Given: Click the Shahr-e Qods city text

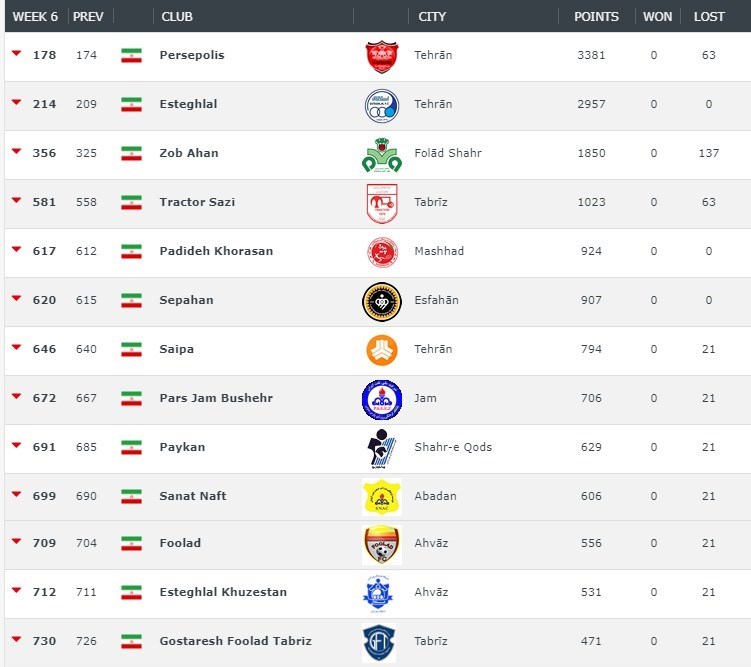Looking at the screenshot, I should pos(453,447).
